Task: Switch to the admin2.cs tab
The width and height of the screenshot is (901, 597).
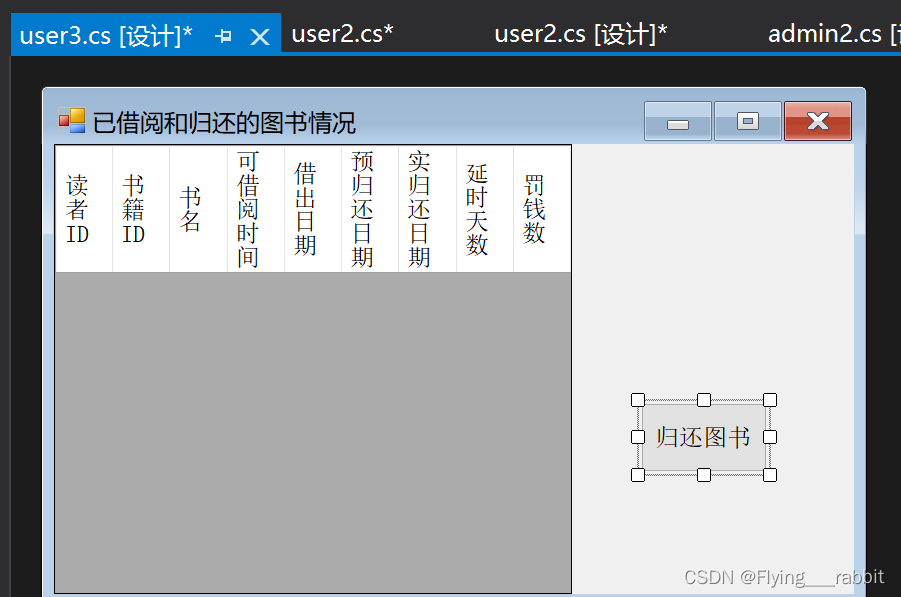Action: 835,32
